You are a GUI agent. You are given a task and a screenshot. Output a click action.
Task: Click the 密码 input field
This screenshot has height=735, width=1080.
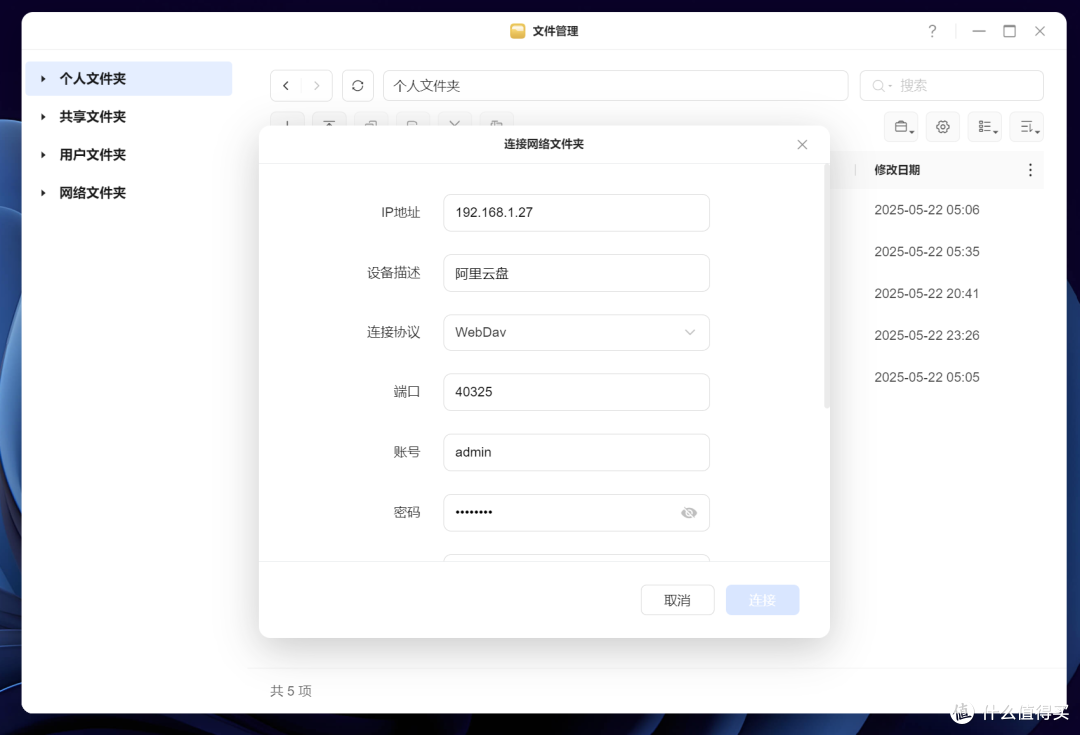point(577,513)
